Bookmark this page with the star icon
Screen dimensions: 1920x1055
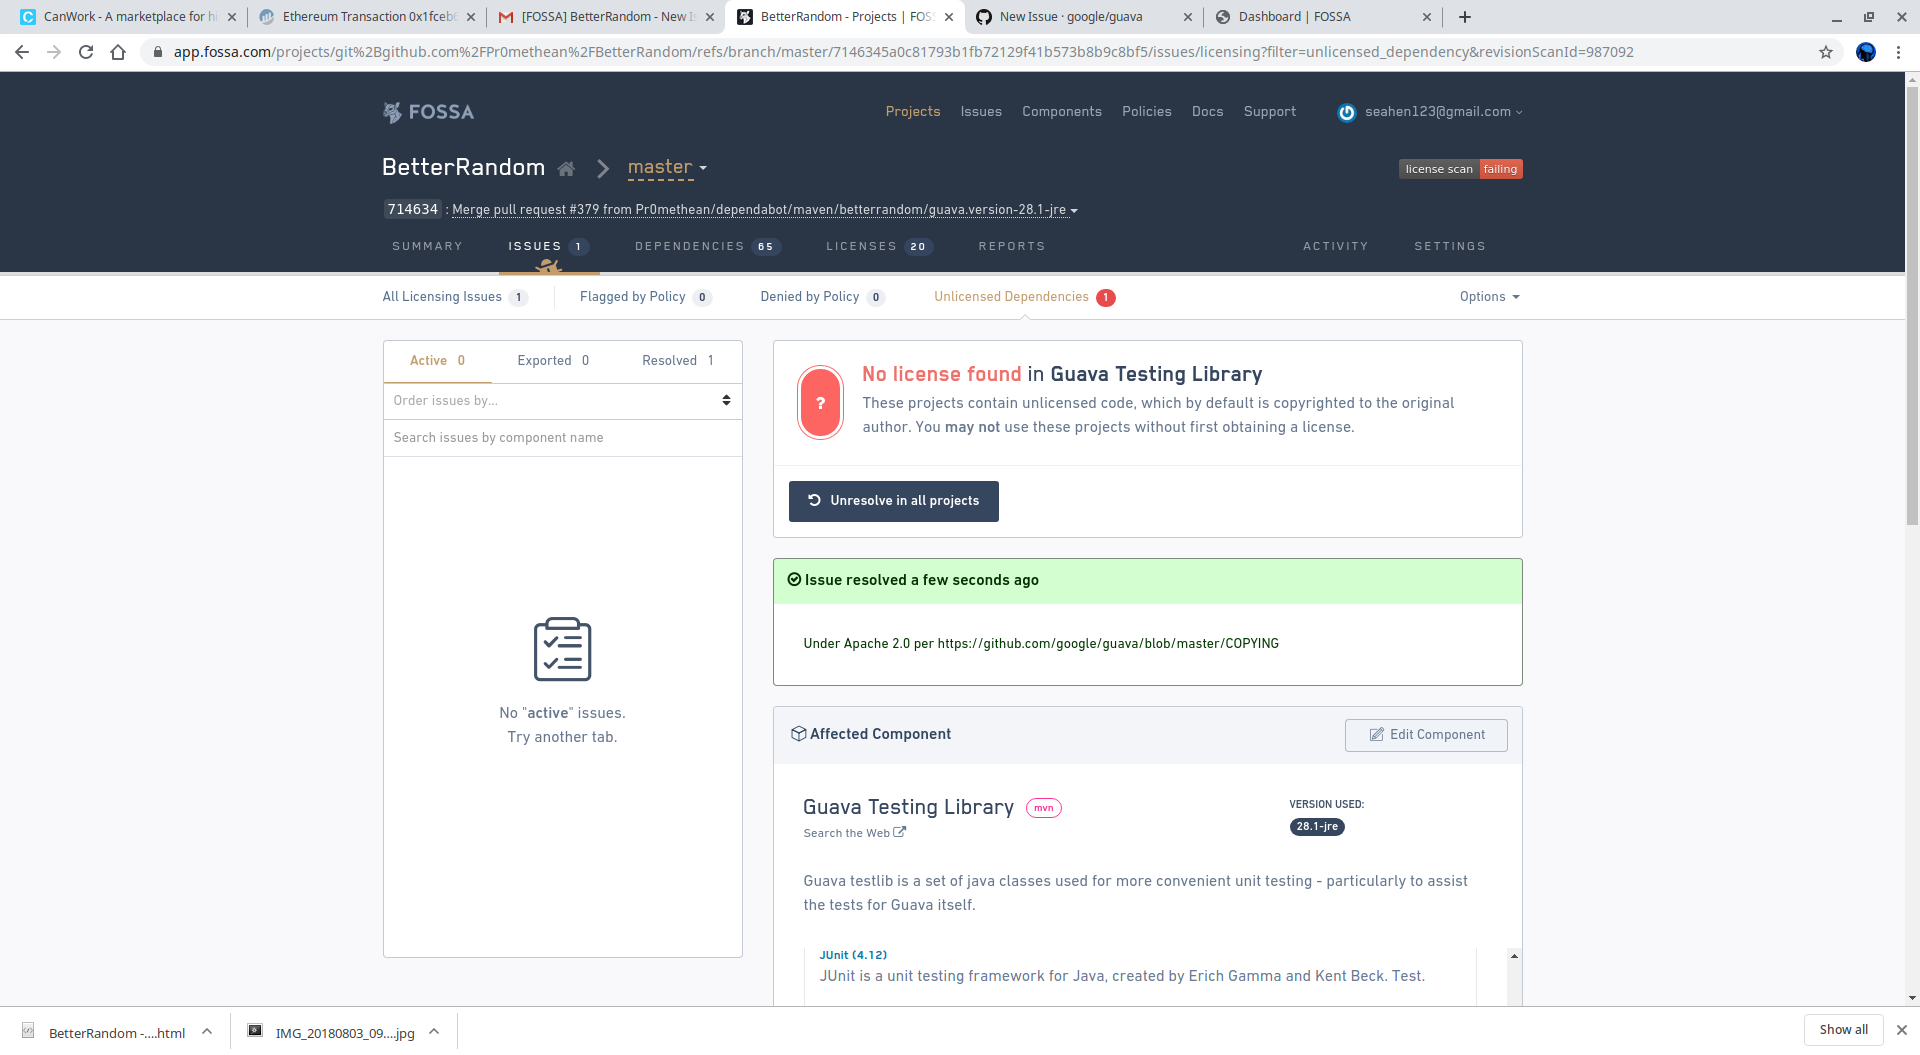[1826, 52]
